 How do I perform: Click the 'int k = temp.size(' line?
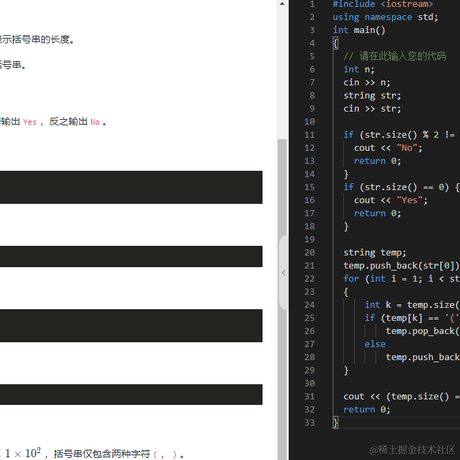click(412, 305)
